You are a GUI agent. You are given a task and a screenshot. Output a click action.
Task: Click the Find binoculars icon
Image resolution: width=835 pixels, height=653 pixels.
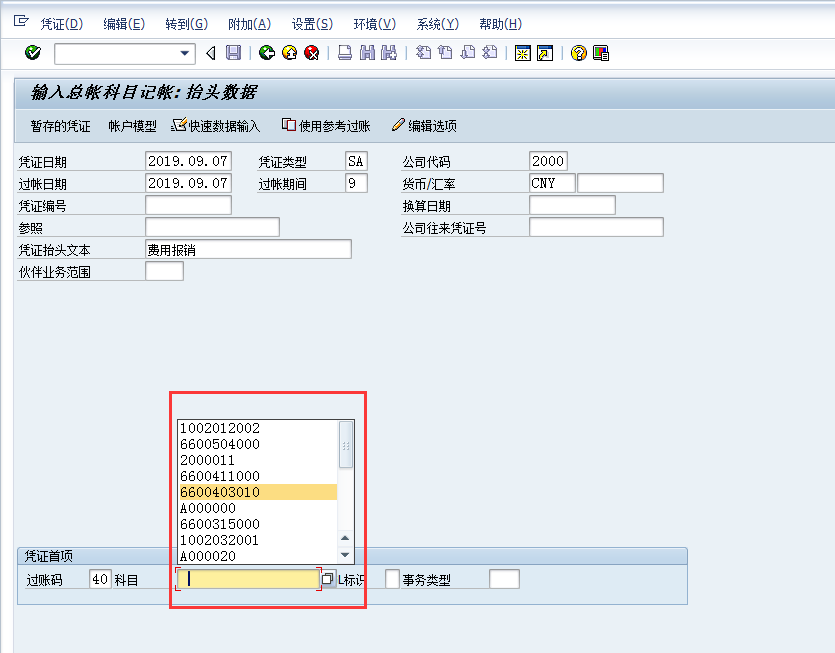click(367, 53)
